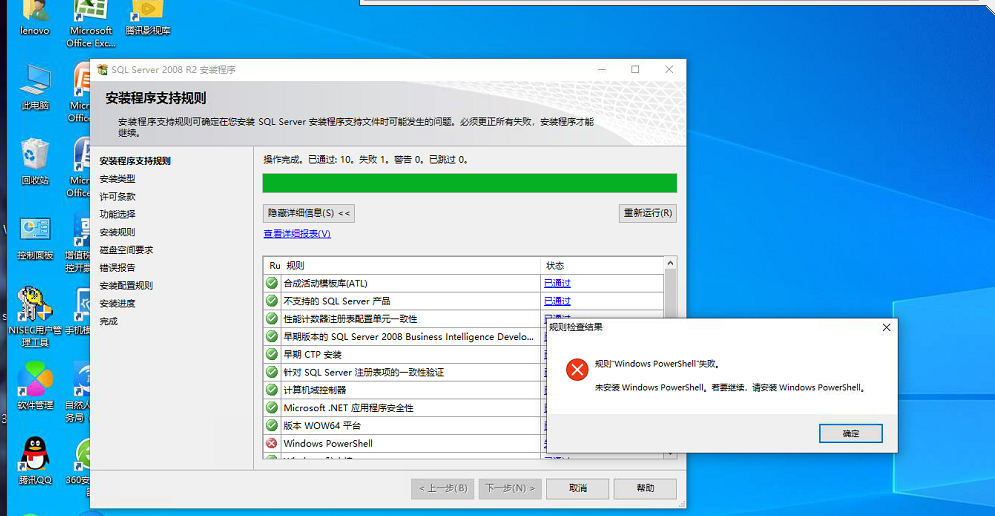
Task: Click green check icon for 早期 CTP 安装
Action: [272, 354]
